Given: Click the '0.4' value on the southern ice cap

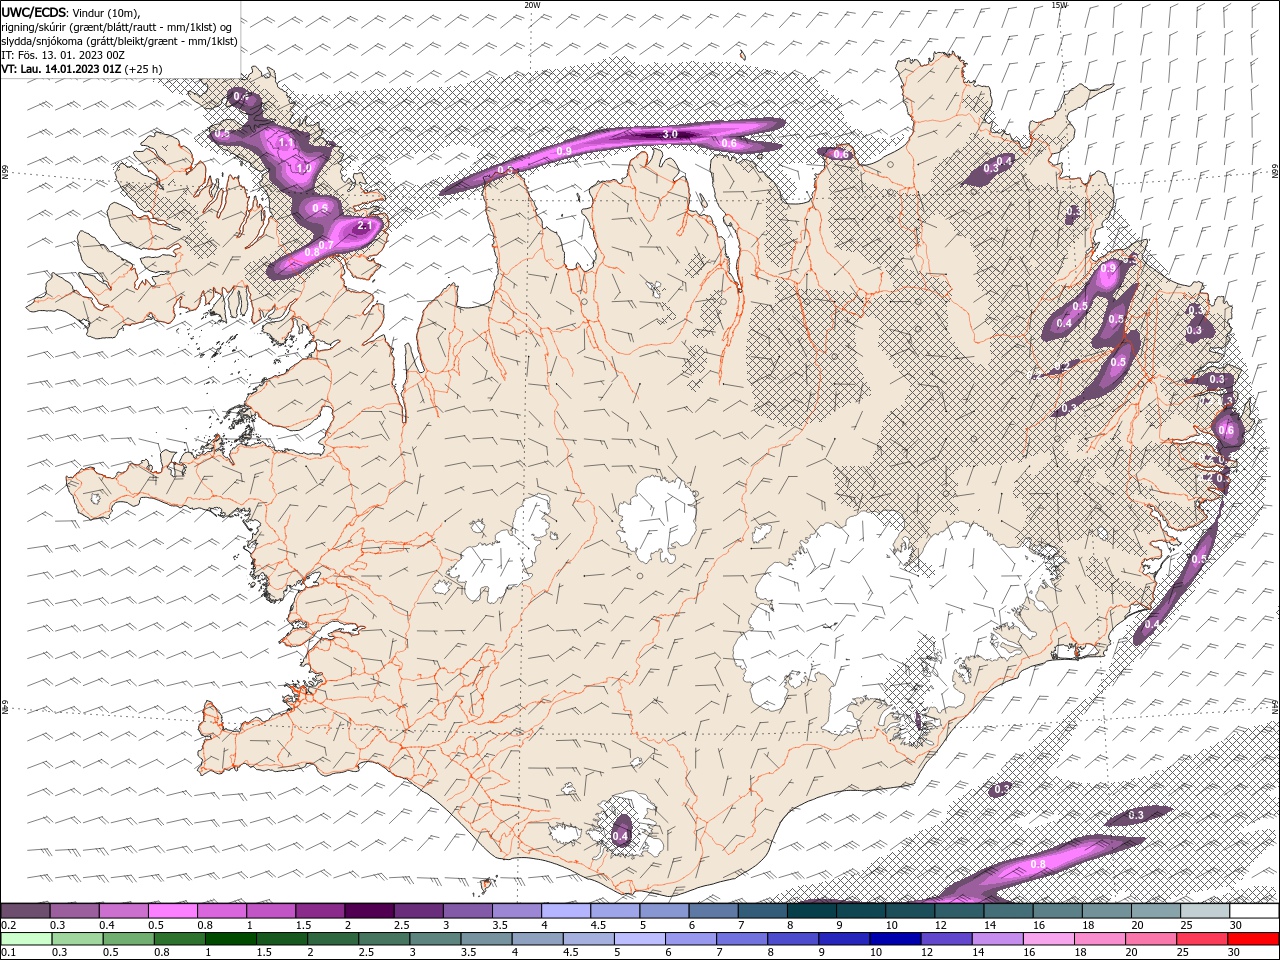Looking at the screenshot, I should tap(620, 836).
